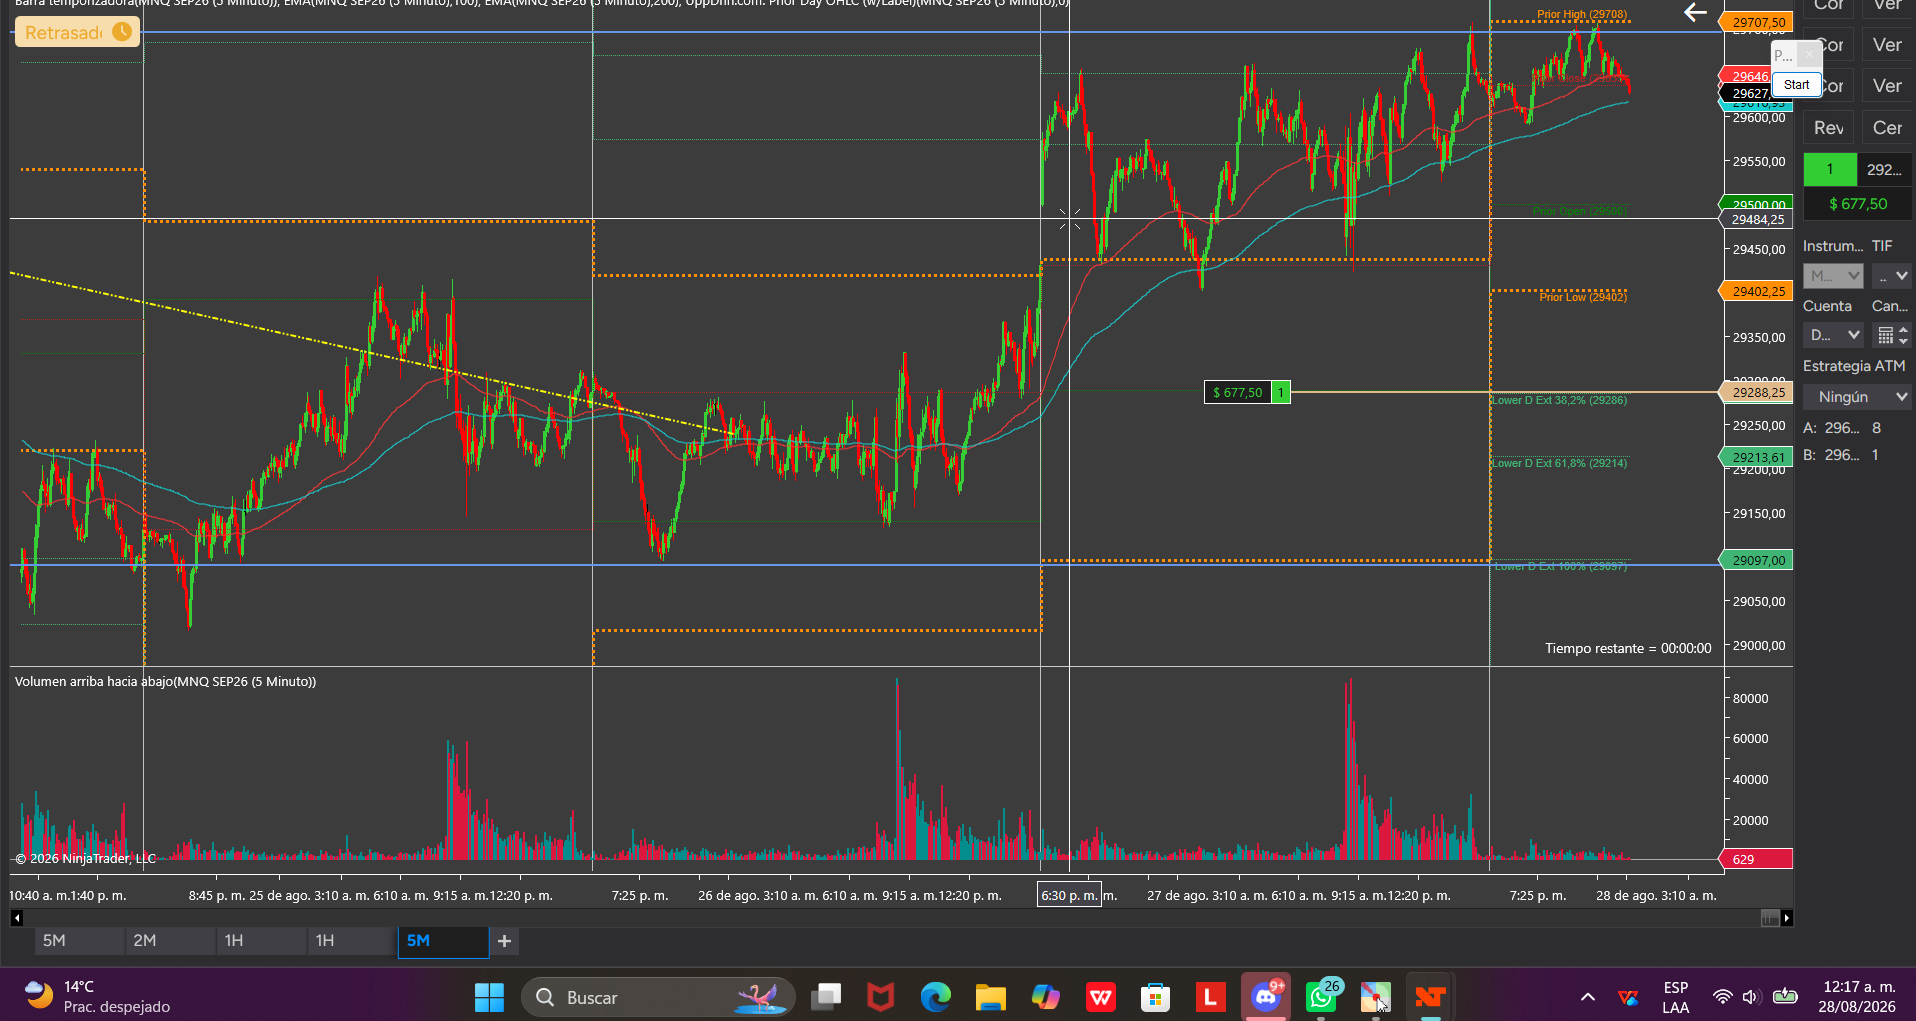Viewport: 1916px width, 1021px height.
Task: Open WPS Office from the taskbar
Action: (x=1101, y=997)
